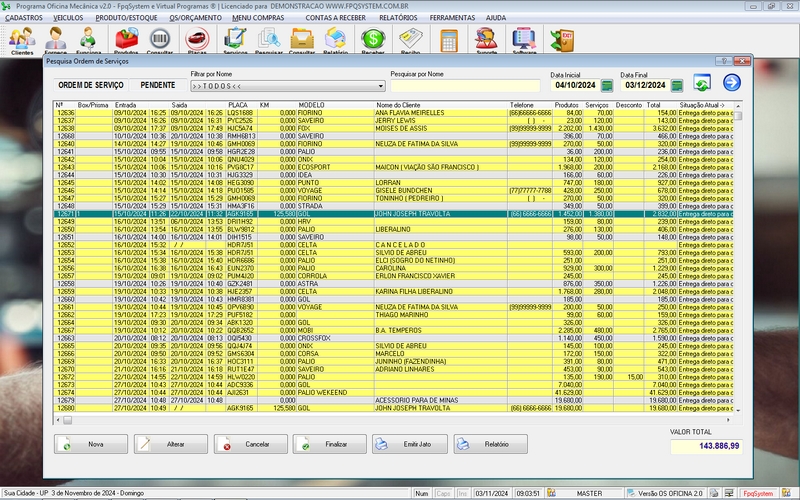This screenshot has height=500, width=800.
Task: Click the Receber dollar icon
Action: pos(373,40)
